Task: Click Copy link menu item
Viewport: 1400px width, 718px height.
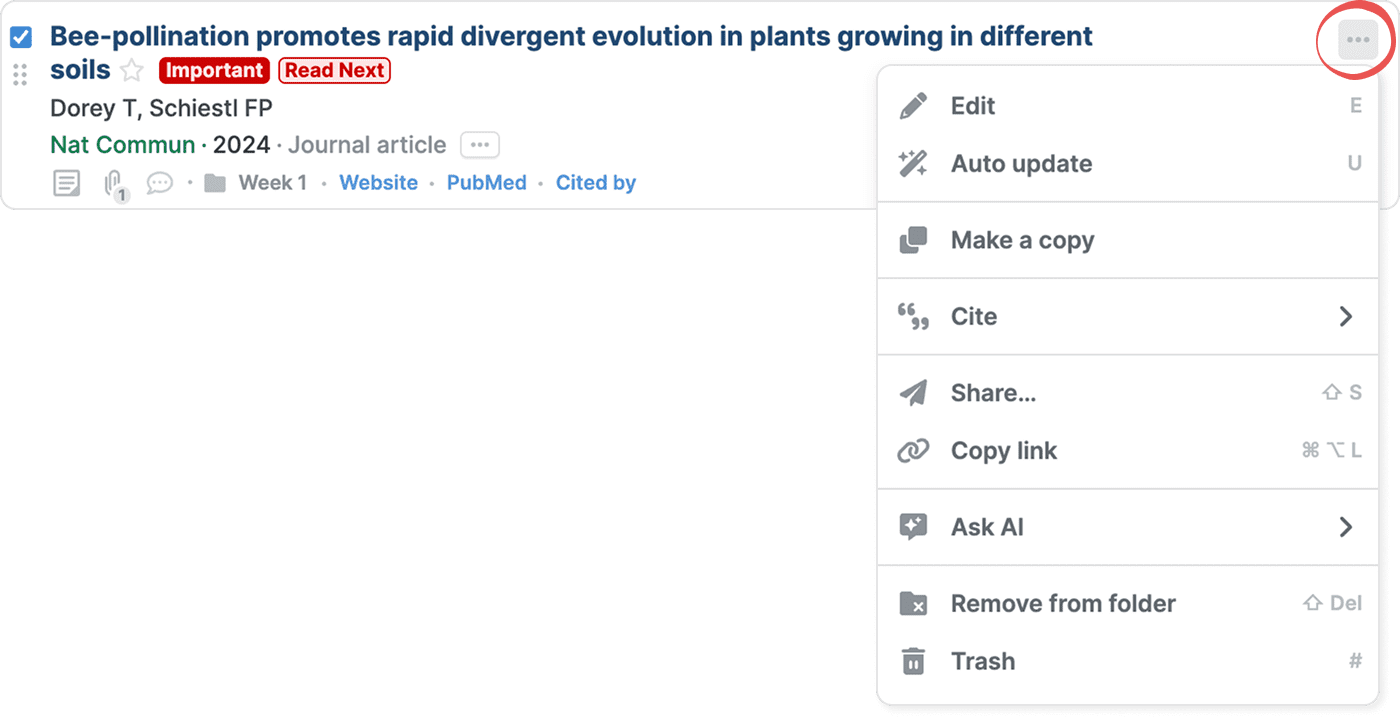Action: click(x=1003, y=451)
